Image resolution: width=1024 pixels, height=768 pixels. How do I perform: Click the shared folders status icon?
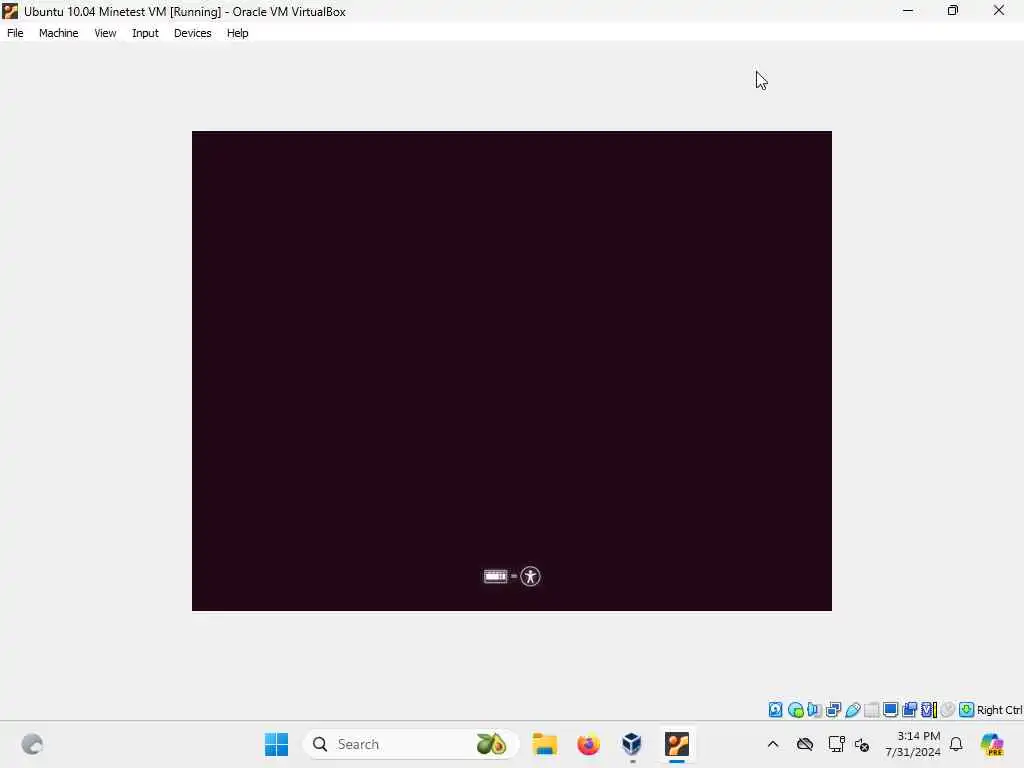click(871, 709)
